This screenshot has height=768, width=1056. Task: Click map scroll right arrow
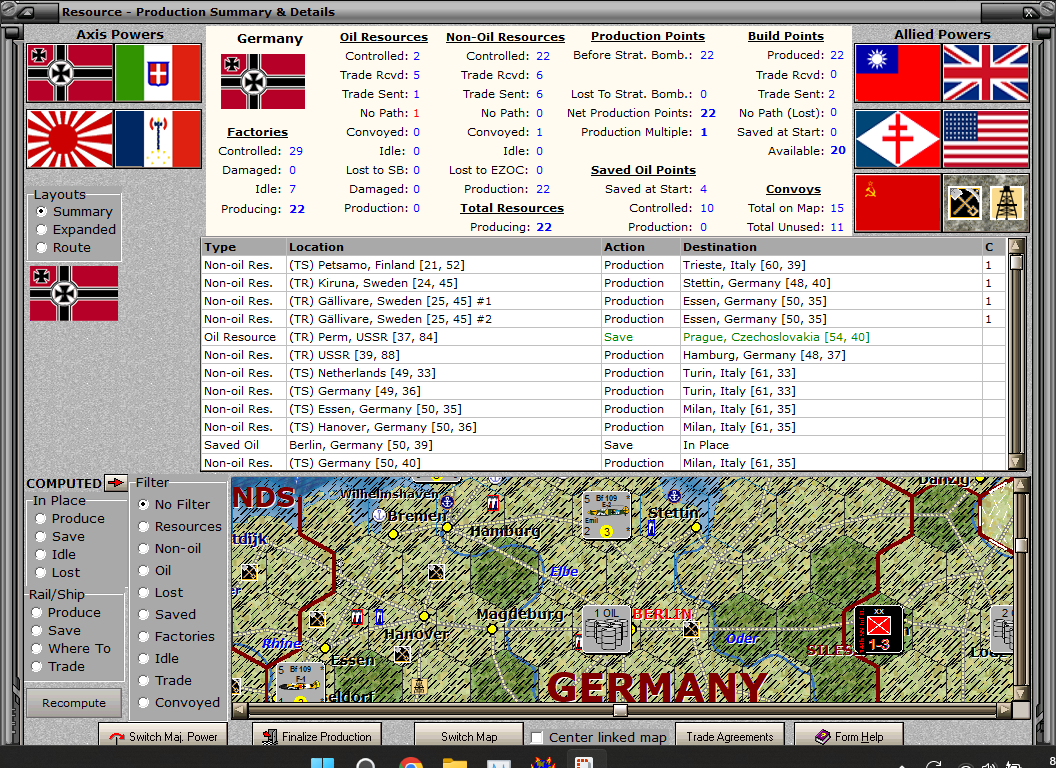[x=1004, y=710]
